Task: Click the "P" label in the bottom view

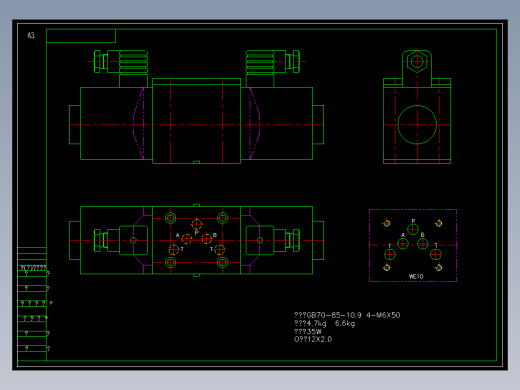Action: tap(196, 233)
